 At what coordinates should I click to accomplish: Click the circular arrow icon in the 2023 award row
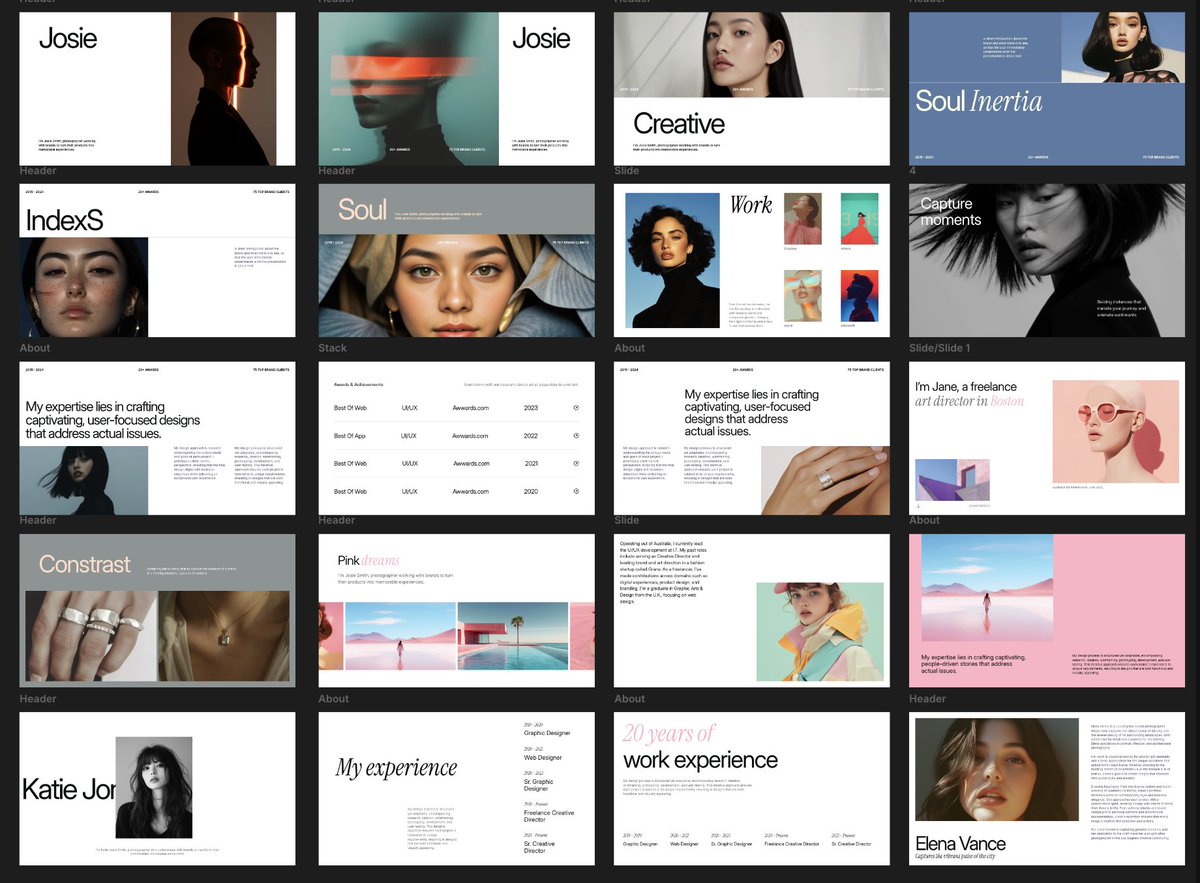pyautogui.click(x=576, y=408)
